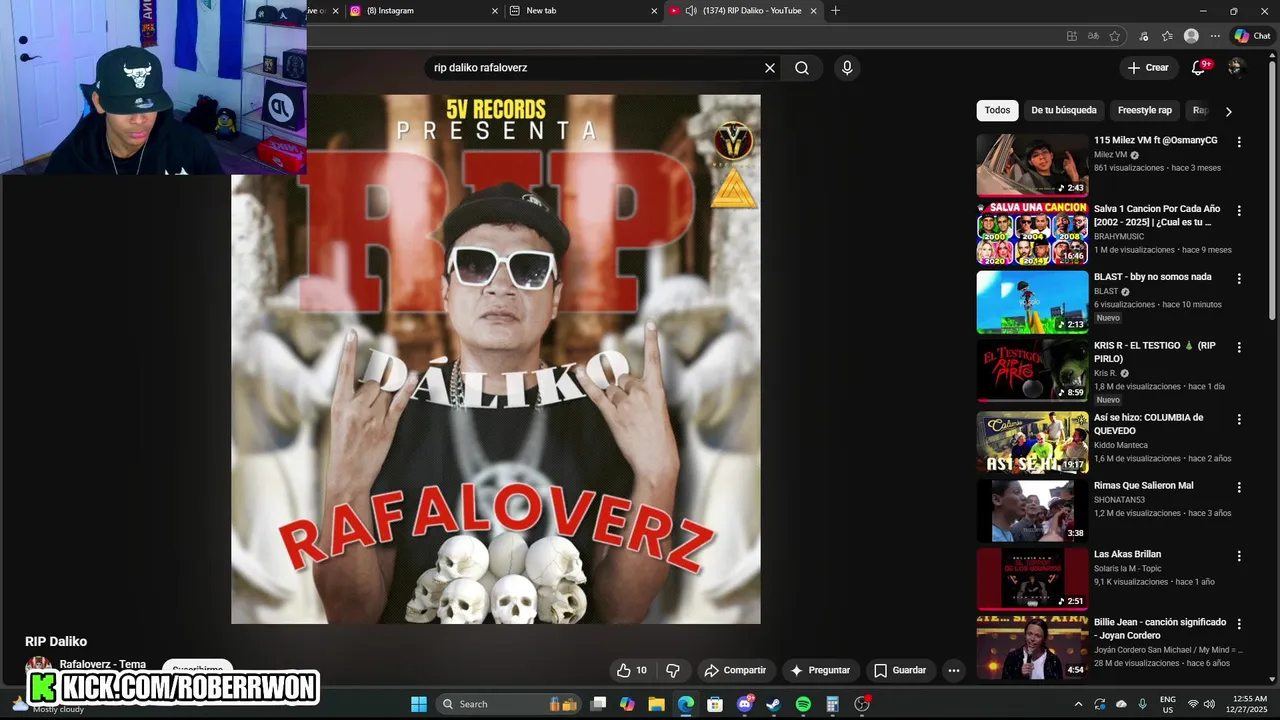This screenshot has width=1280, height=720.
Task: Show more filter chips with the arrow
Action: point(1229,111)
